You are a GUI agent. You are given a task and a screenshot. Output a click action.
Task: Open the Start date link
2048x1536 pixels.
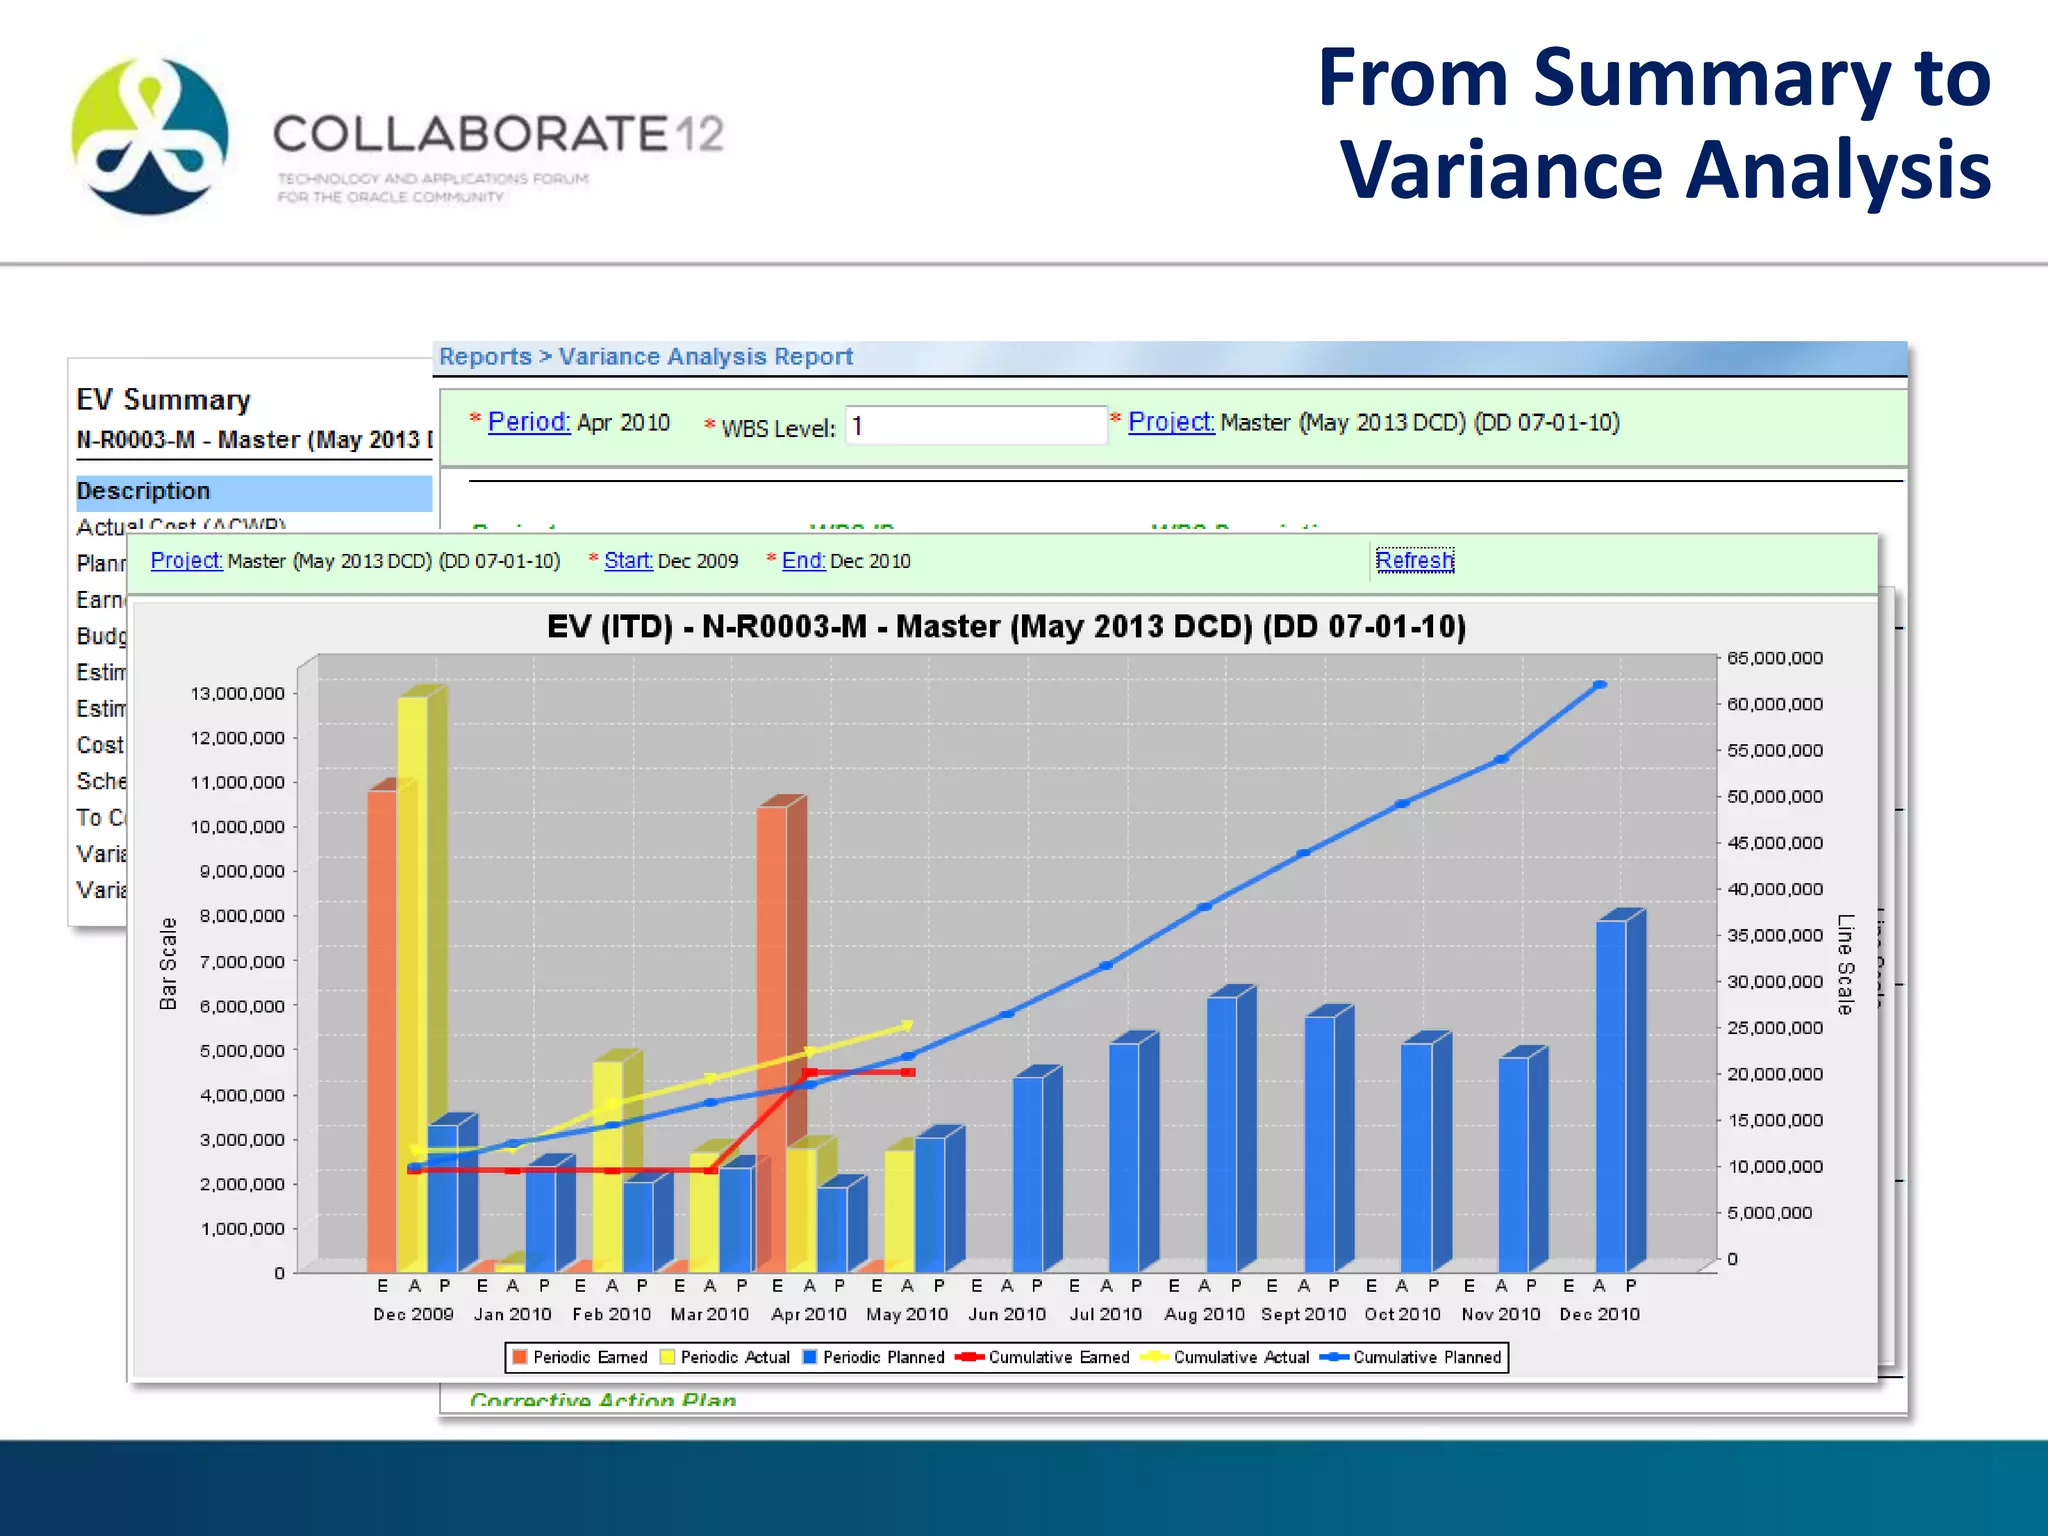(628, 561)
